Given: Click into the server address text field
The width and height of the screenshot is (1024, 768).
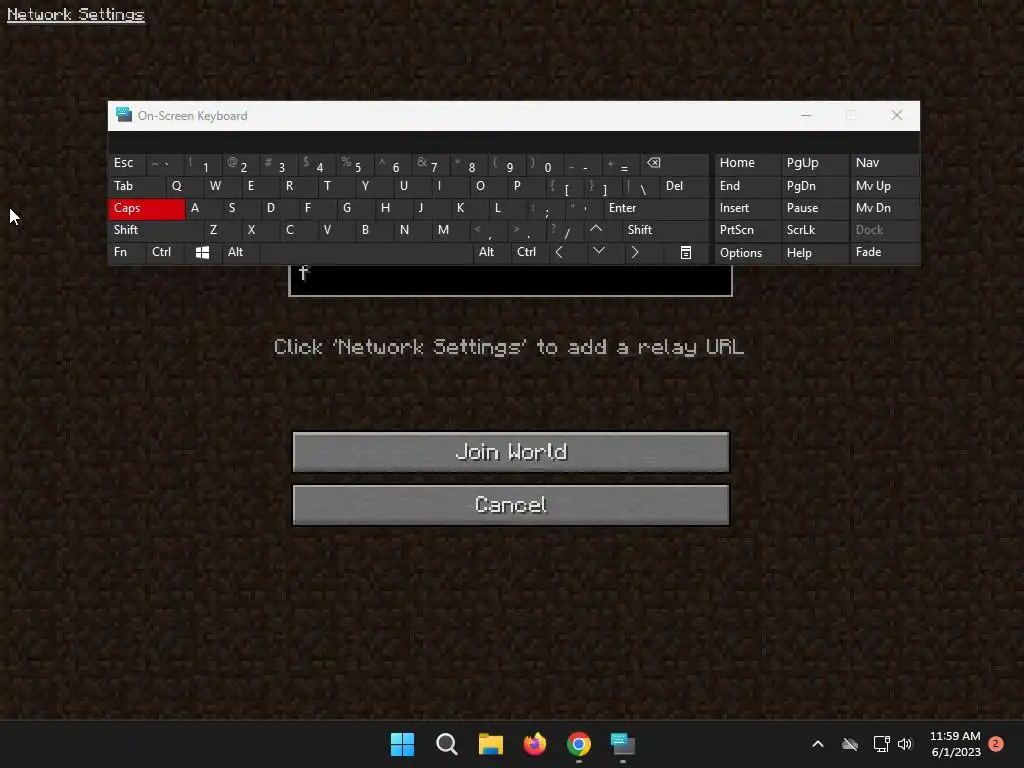Looking at the screenshot, I should pyautogui.click(x=510, y=281).
